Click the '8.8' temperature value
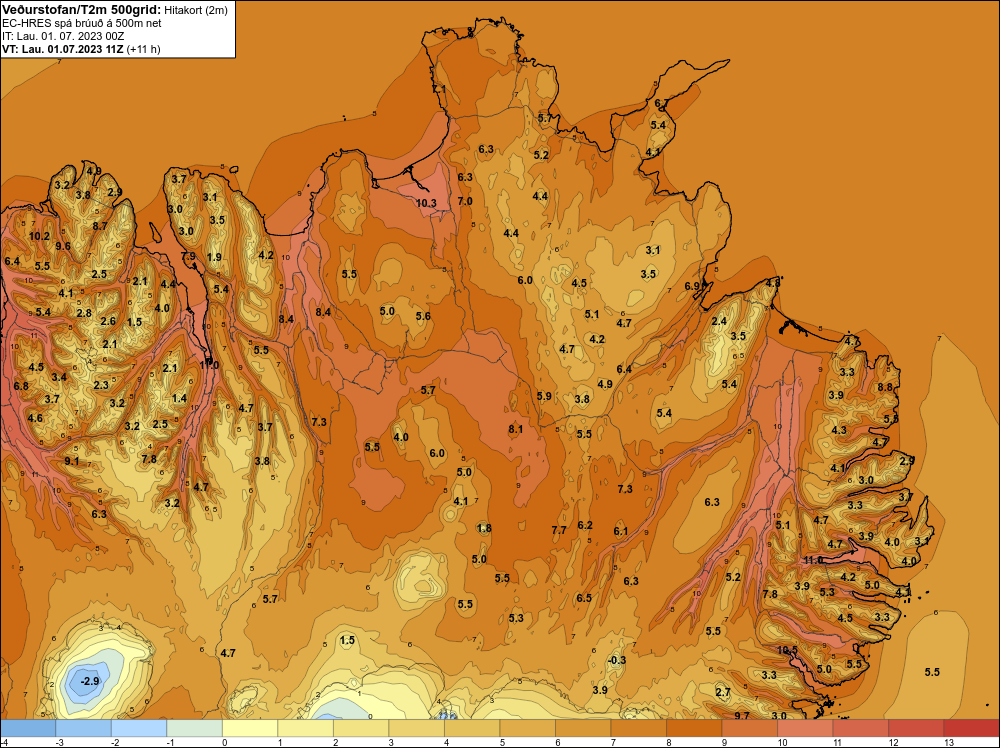This screenshot has height=748, width=1000. (x=885, y=387)
